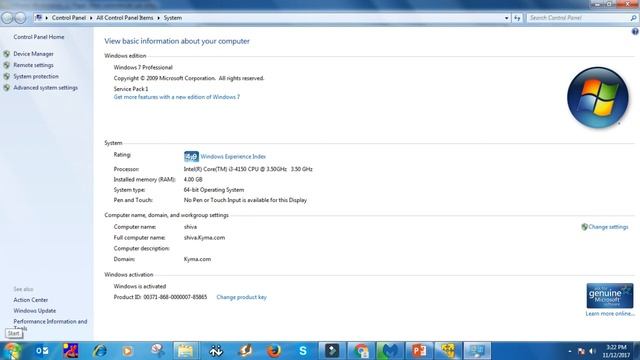Open address bar history dropdown
The image size is (640, 360).
click(507, 18)
